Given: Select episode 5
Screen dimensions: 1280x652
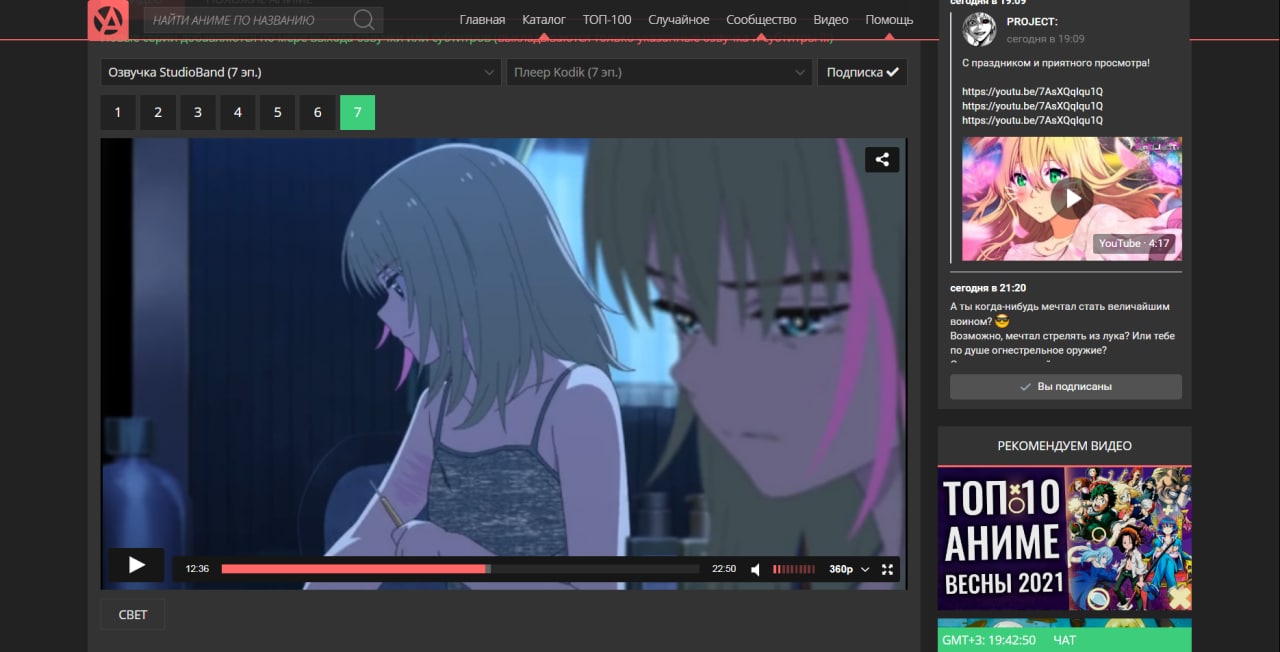Looking at the screenshot, I should point(278,112).
